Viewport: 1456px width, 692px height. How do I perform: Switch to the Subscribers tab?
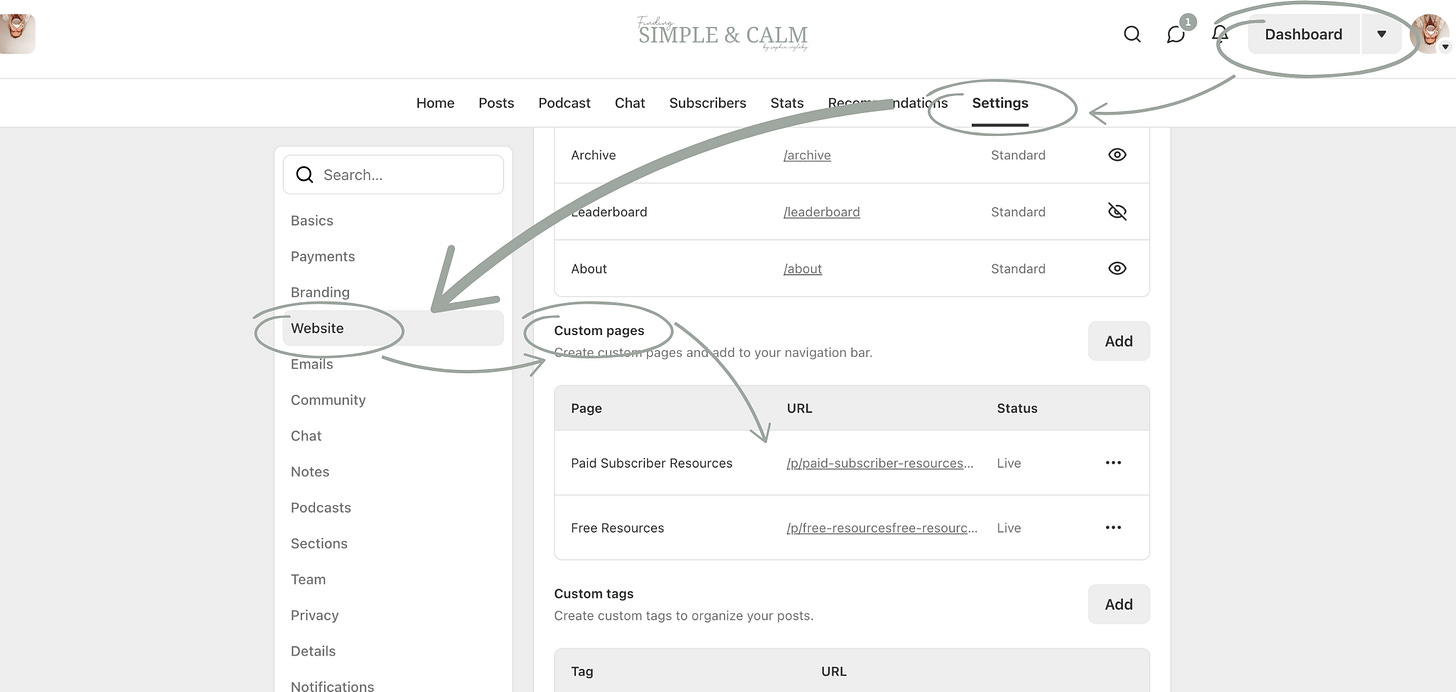coord(707,102)
